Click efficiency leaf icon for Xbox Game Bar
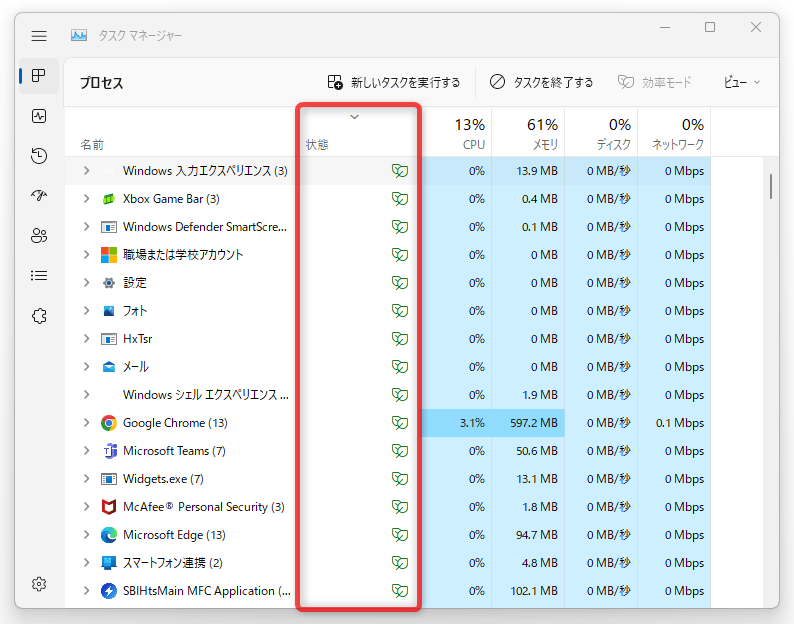 click(400, 199)
